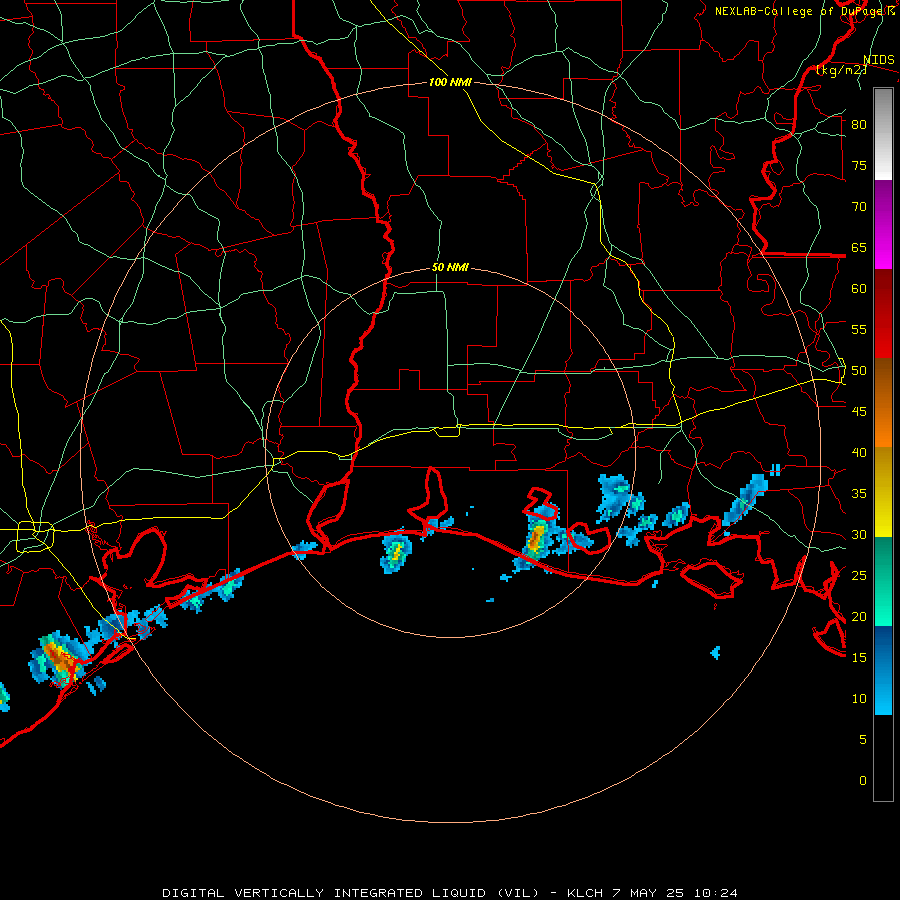Click the brown 50 segment of color scale
Screen dimensions: 900x900
tap(883, 379)
